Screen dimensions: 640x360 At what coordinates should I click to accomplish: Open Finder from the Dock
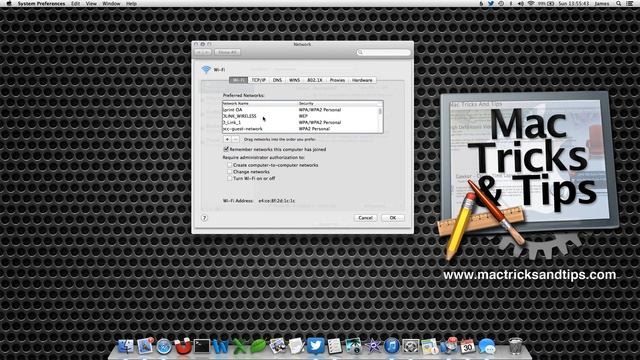[x=126, y=346]
